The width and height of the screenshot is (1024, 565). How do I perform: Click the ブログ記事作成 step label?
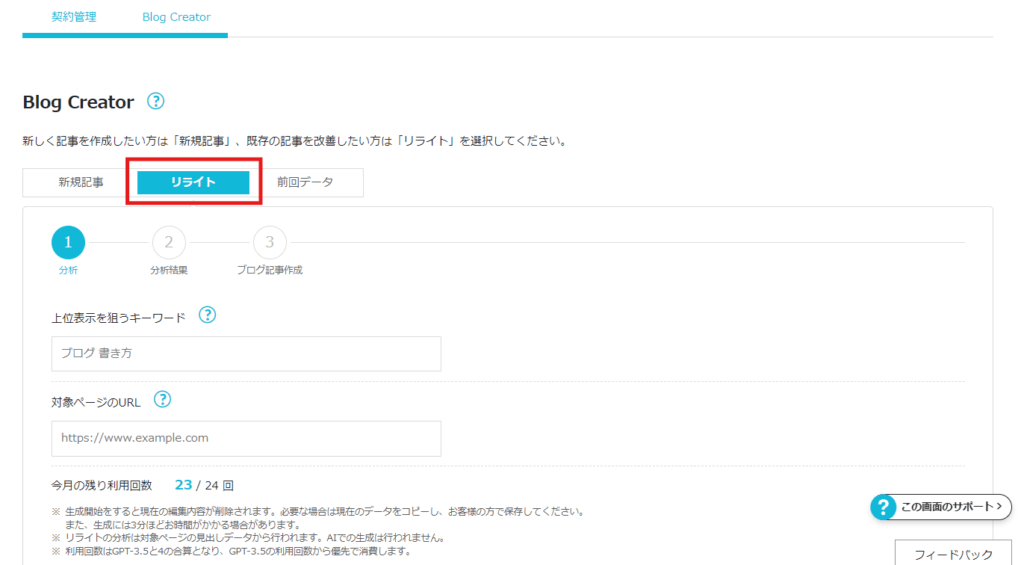pos(270,270)
